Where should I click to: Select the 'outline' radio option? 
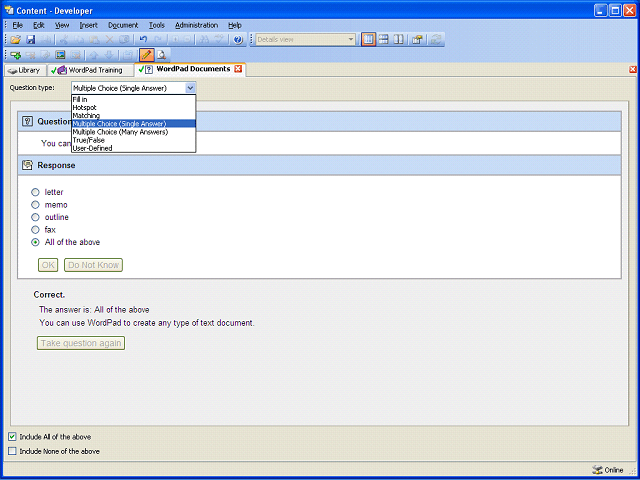point(36,217)
